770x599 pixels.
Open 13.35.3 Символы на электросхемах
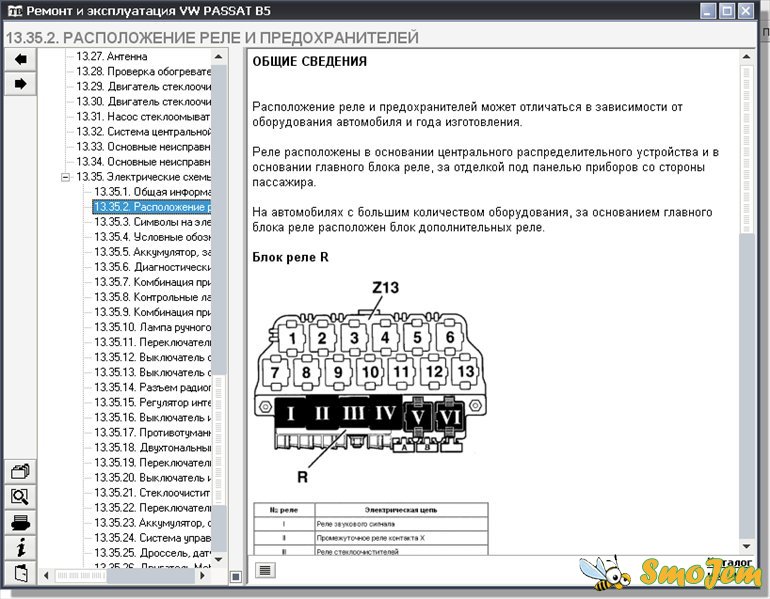pyautogui.click(x=152, y=222)
